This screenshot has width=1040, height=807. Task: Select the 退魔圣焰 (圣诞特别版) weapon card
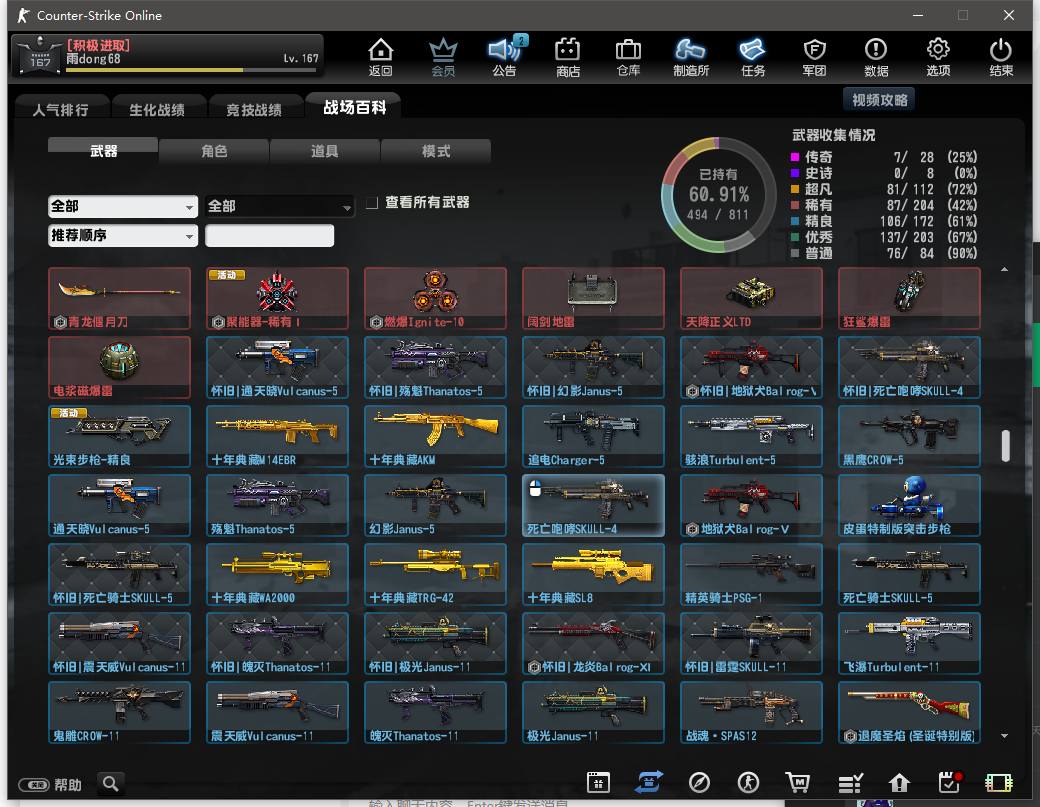(909, 712)
